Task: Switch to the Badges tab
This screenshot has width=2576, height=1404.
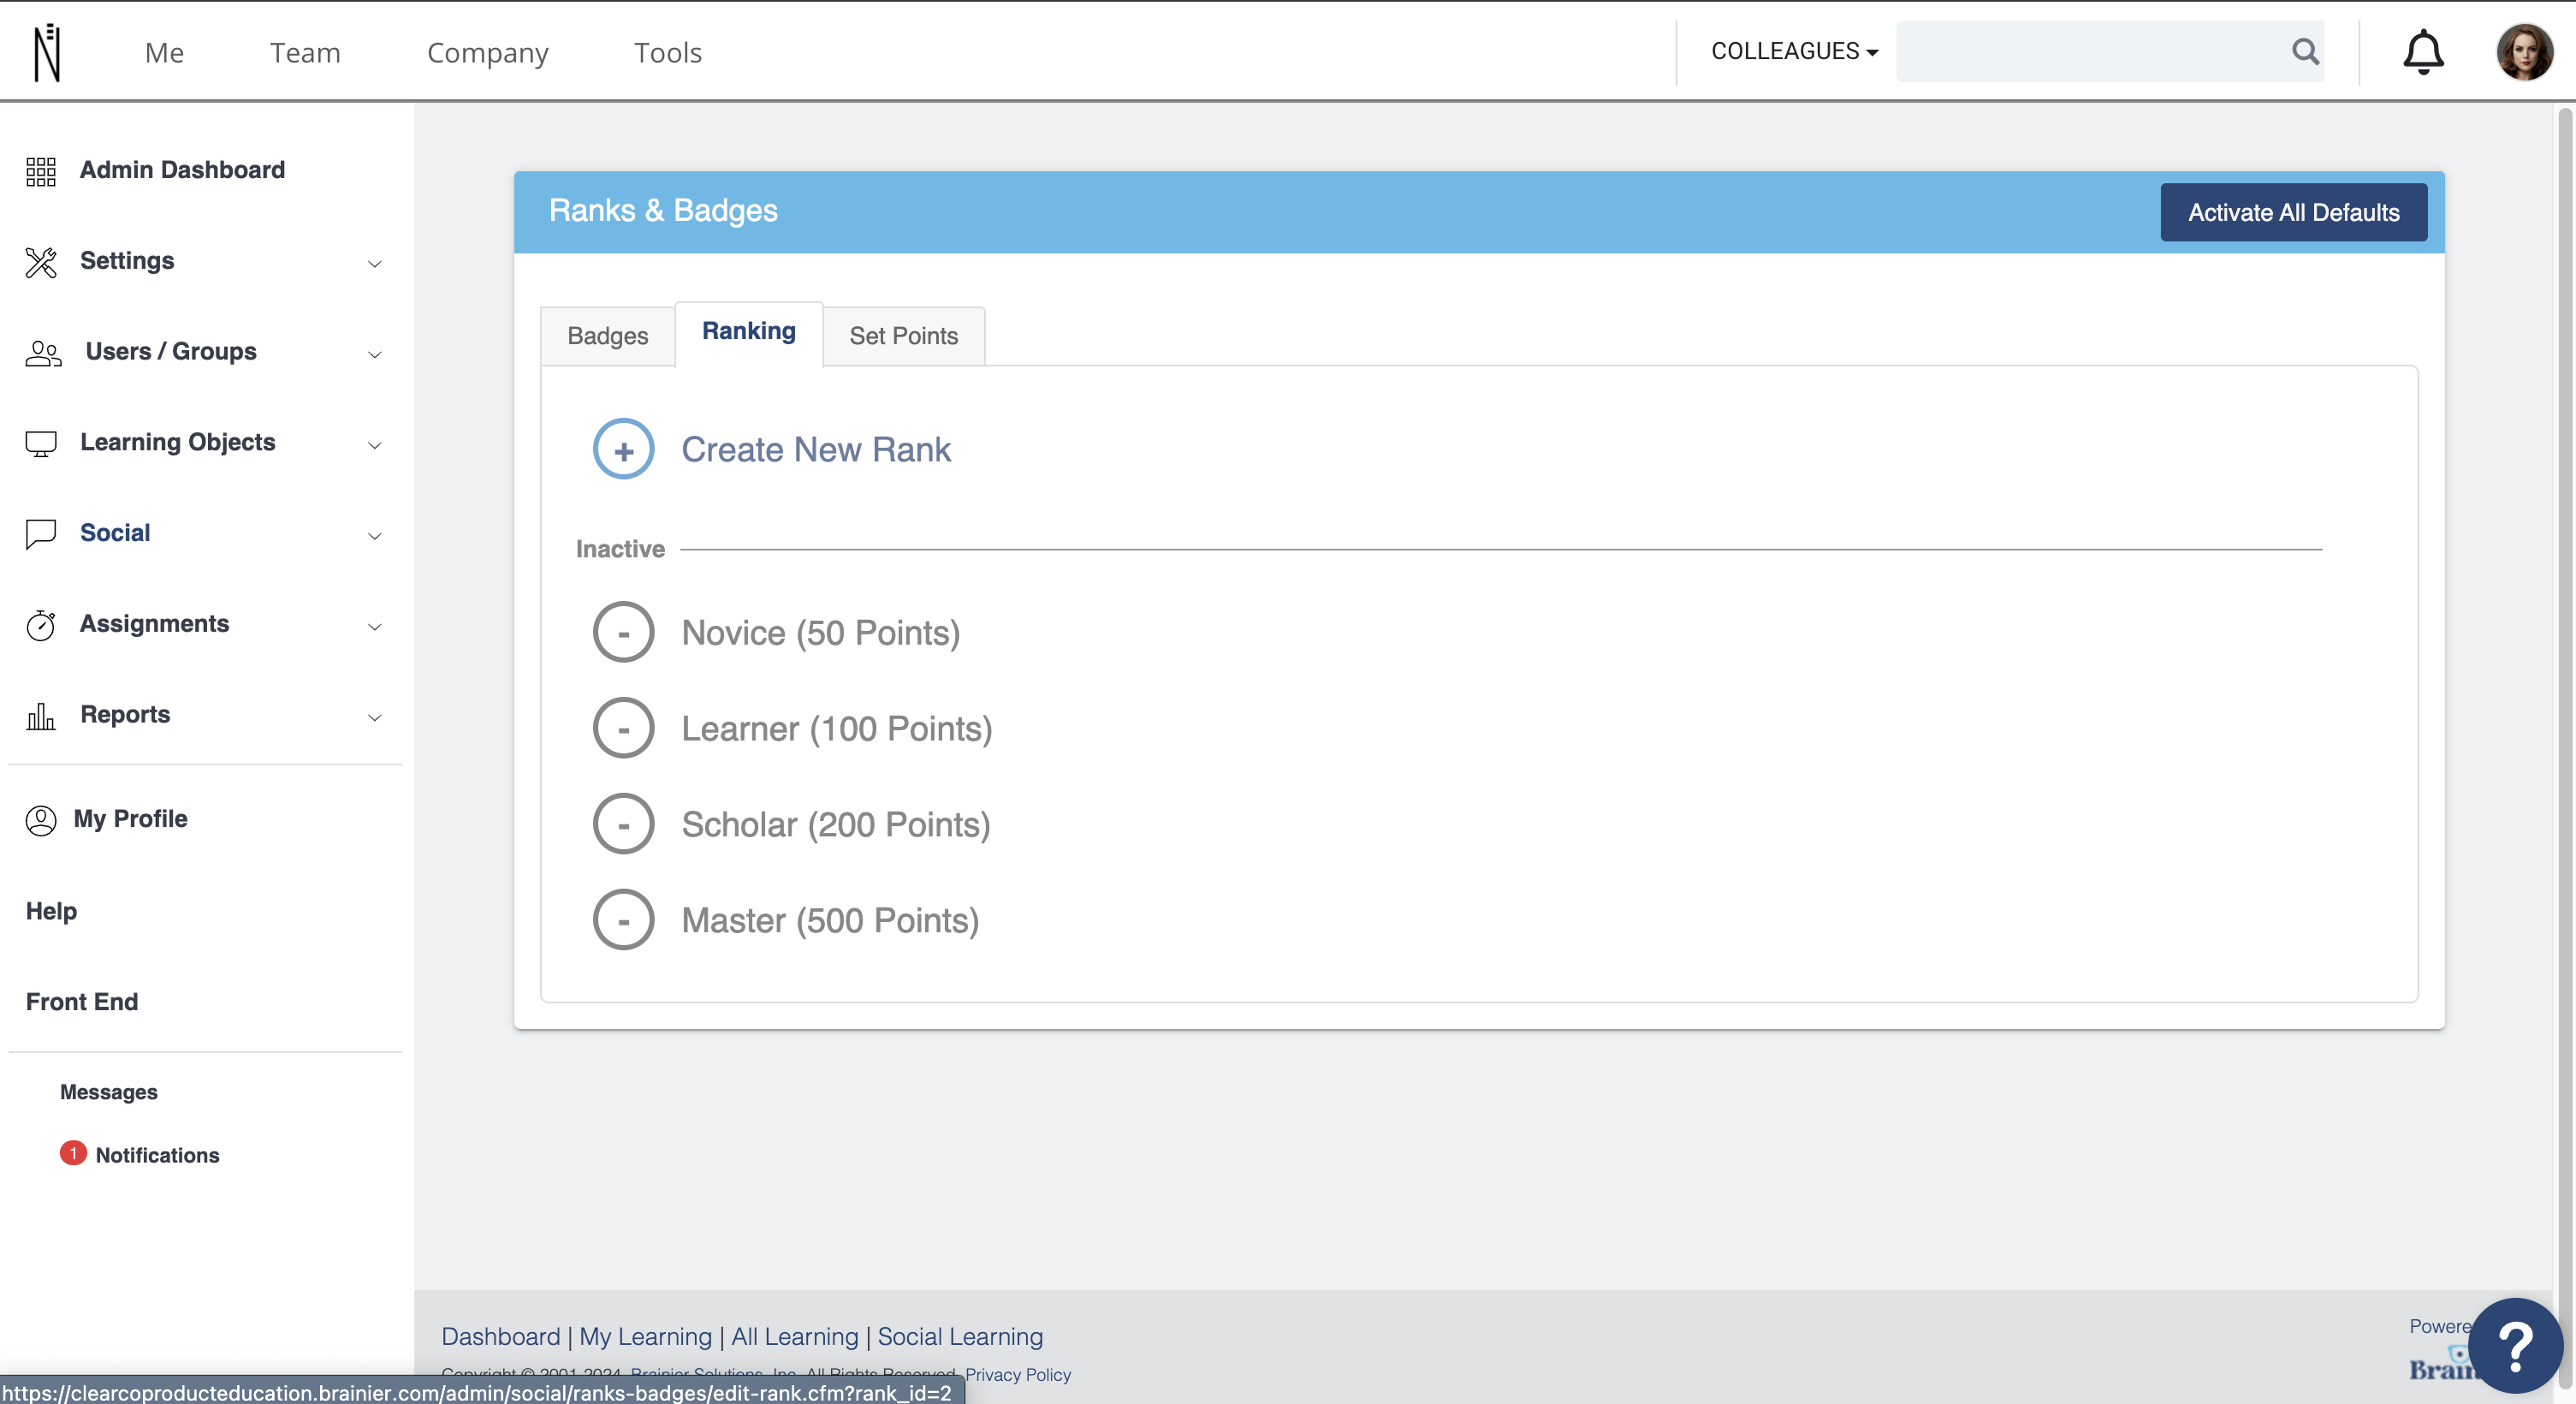Action: (x=608, y=336)
